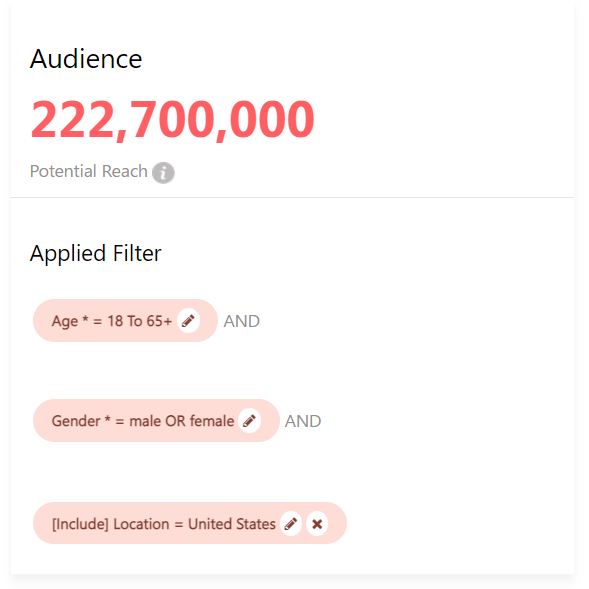Click the "United States" location value

(x=232, y=524)
